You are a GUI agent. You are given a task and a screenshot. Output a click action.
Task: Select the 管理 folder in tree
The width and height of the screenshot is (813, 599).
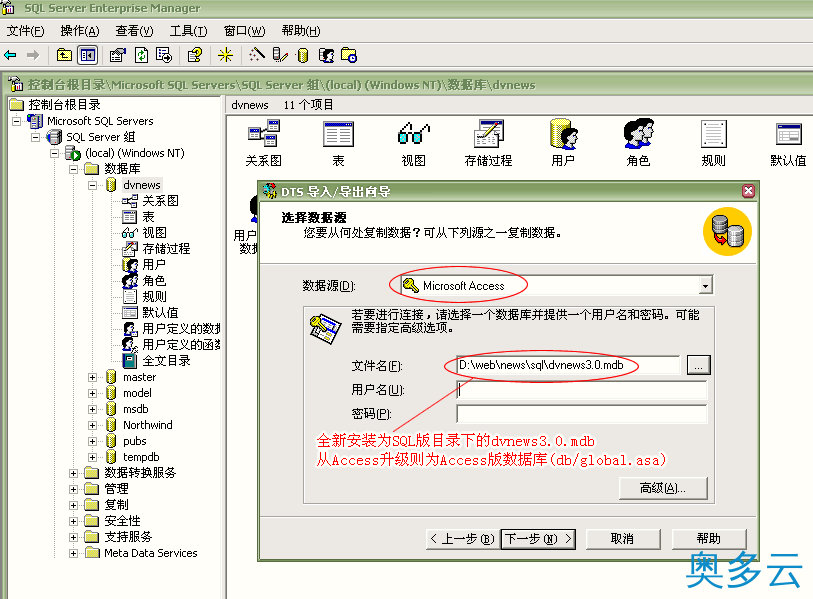pyautogui.click(x=116, y=489)
